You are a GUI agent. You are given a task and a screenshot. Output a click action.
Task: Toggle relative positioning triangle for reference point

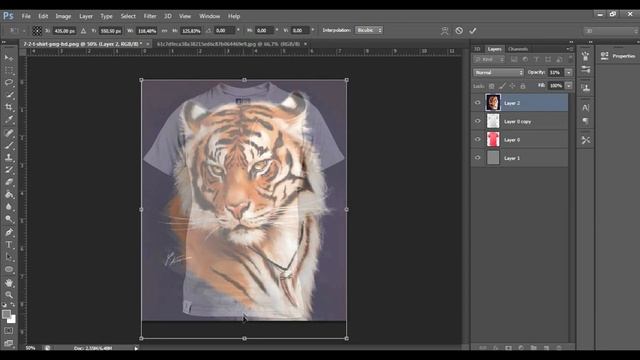(x=83, y=31)
